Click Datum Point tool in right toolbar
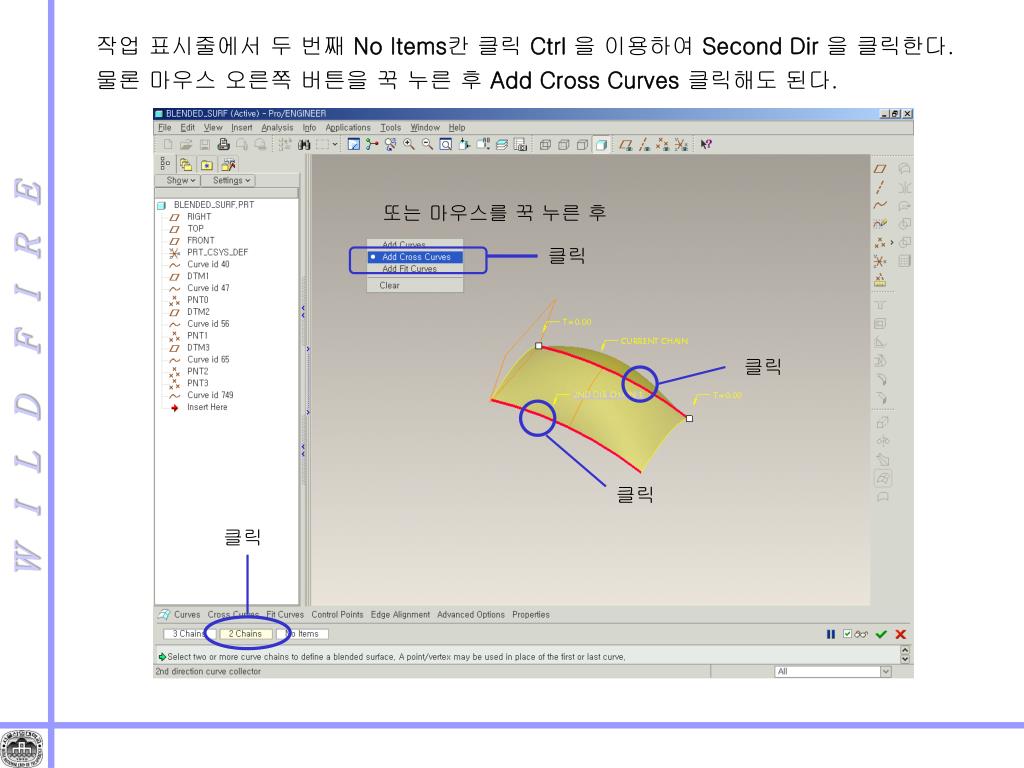 880,243
